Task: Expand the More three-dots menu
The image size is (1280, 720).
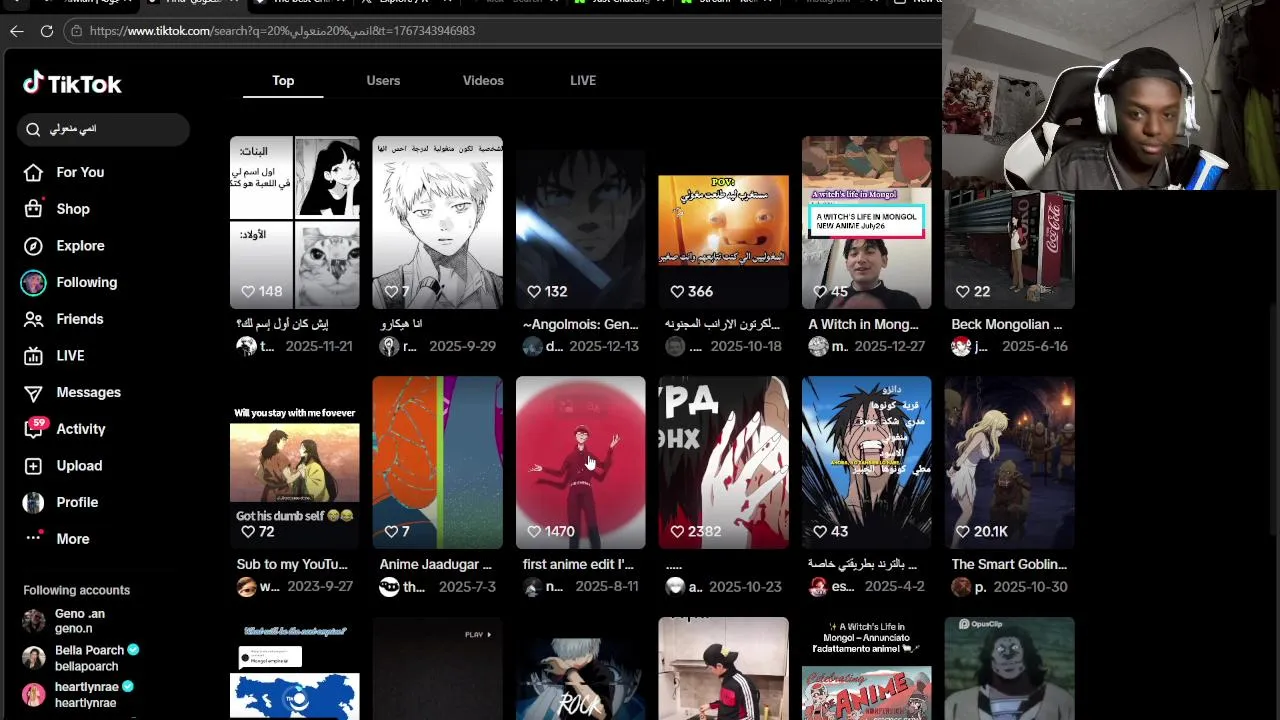Action: coord(33,538)
